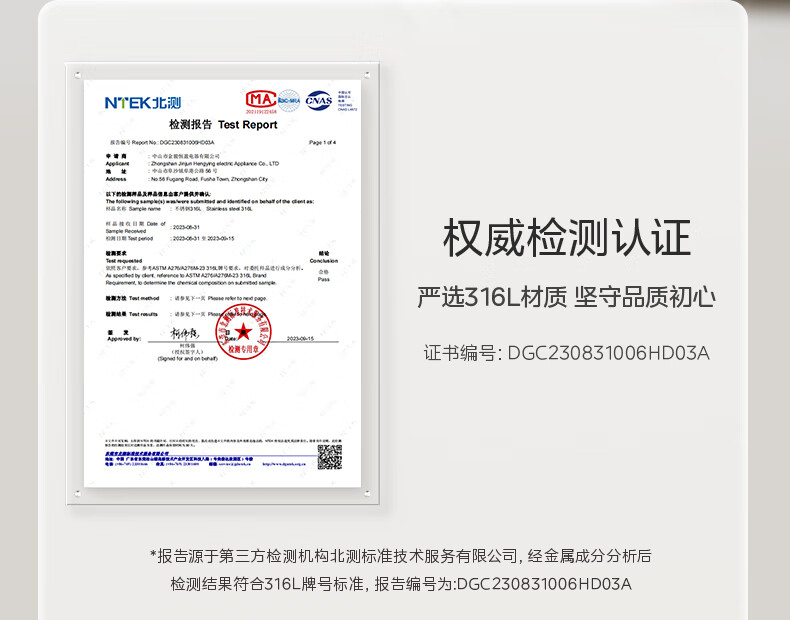Viewport: 790px width, 620px height.
Task: Click the handwritten signature on the report
Action: click(184, 333)
